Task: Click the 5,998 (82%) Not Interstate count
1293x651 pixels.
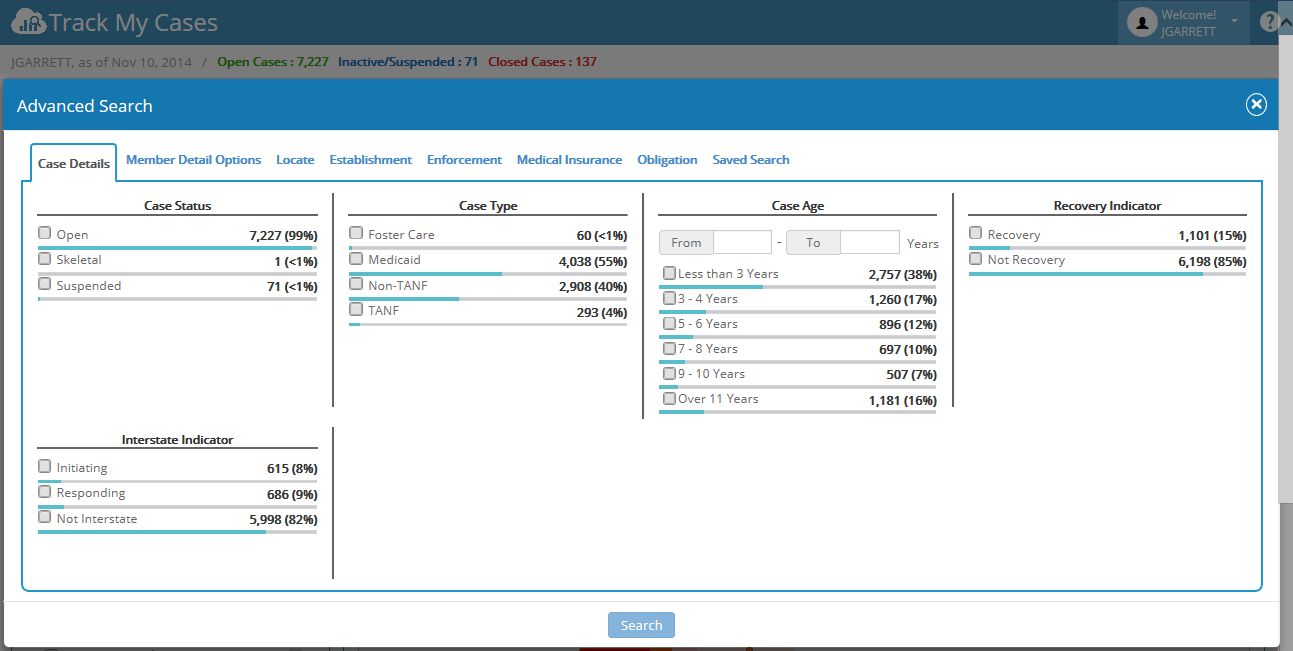Action: (x=283, y=520)
